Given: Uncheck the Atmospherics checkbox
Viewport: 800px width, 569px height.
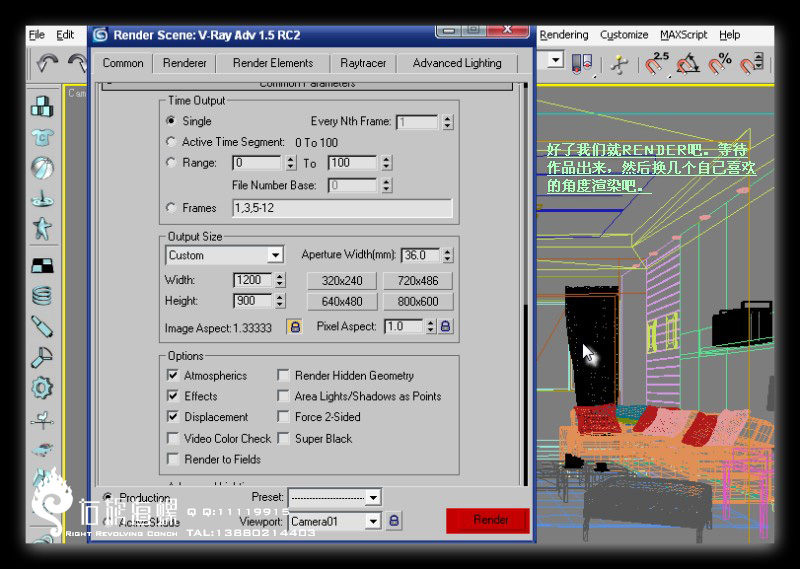Looking at the screenshot, I should tap(173, 375).
